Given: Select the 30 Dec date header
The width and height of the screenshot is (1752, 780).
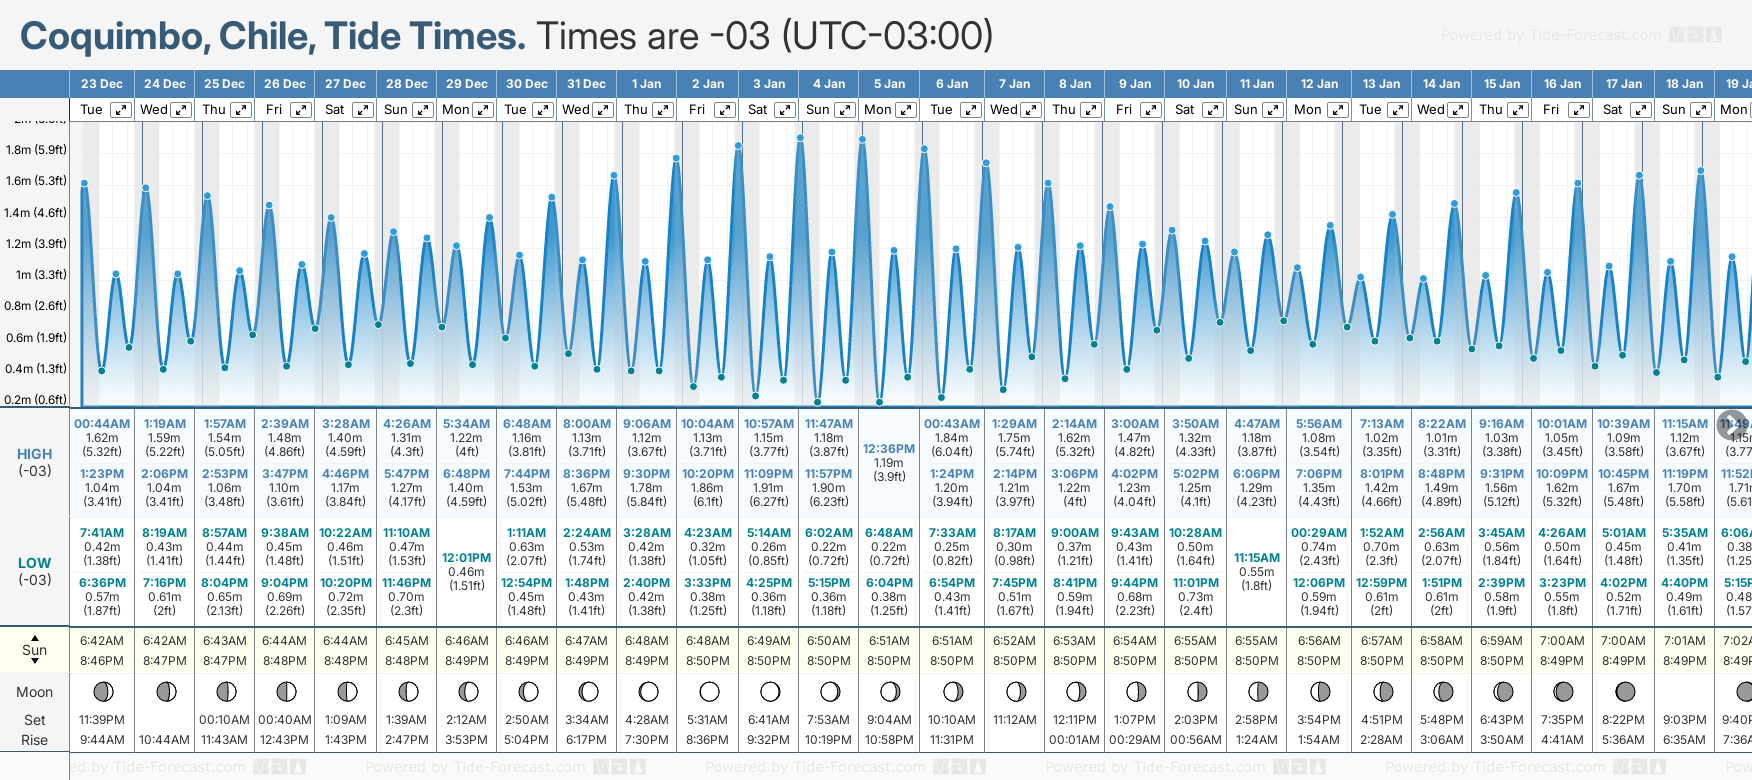Looking at the screenshot, I should point(527,84).
